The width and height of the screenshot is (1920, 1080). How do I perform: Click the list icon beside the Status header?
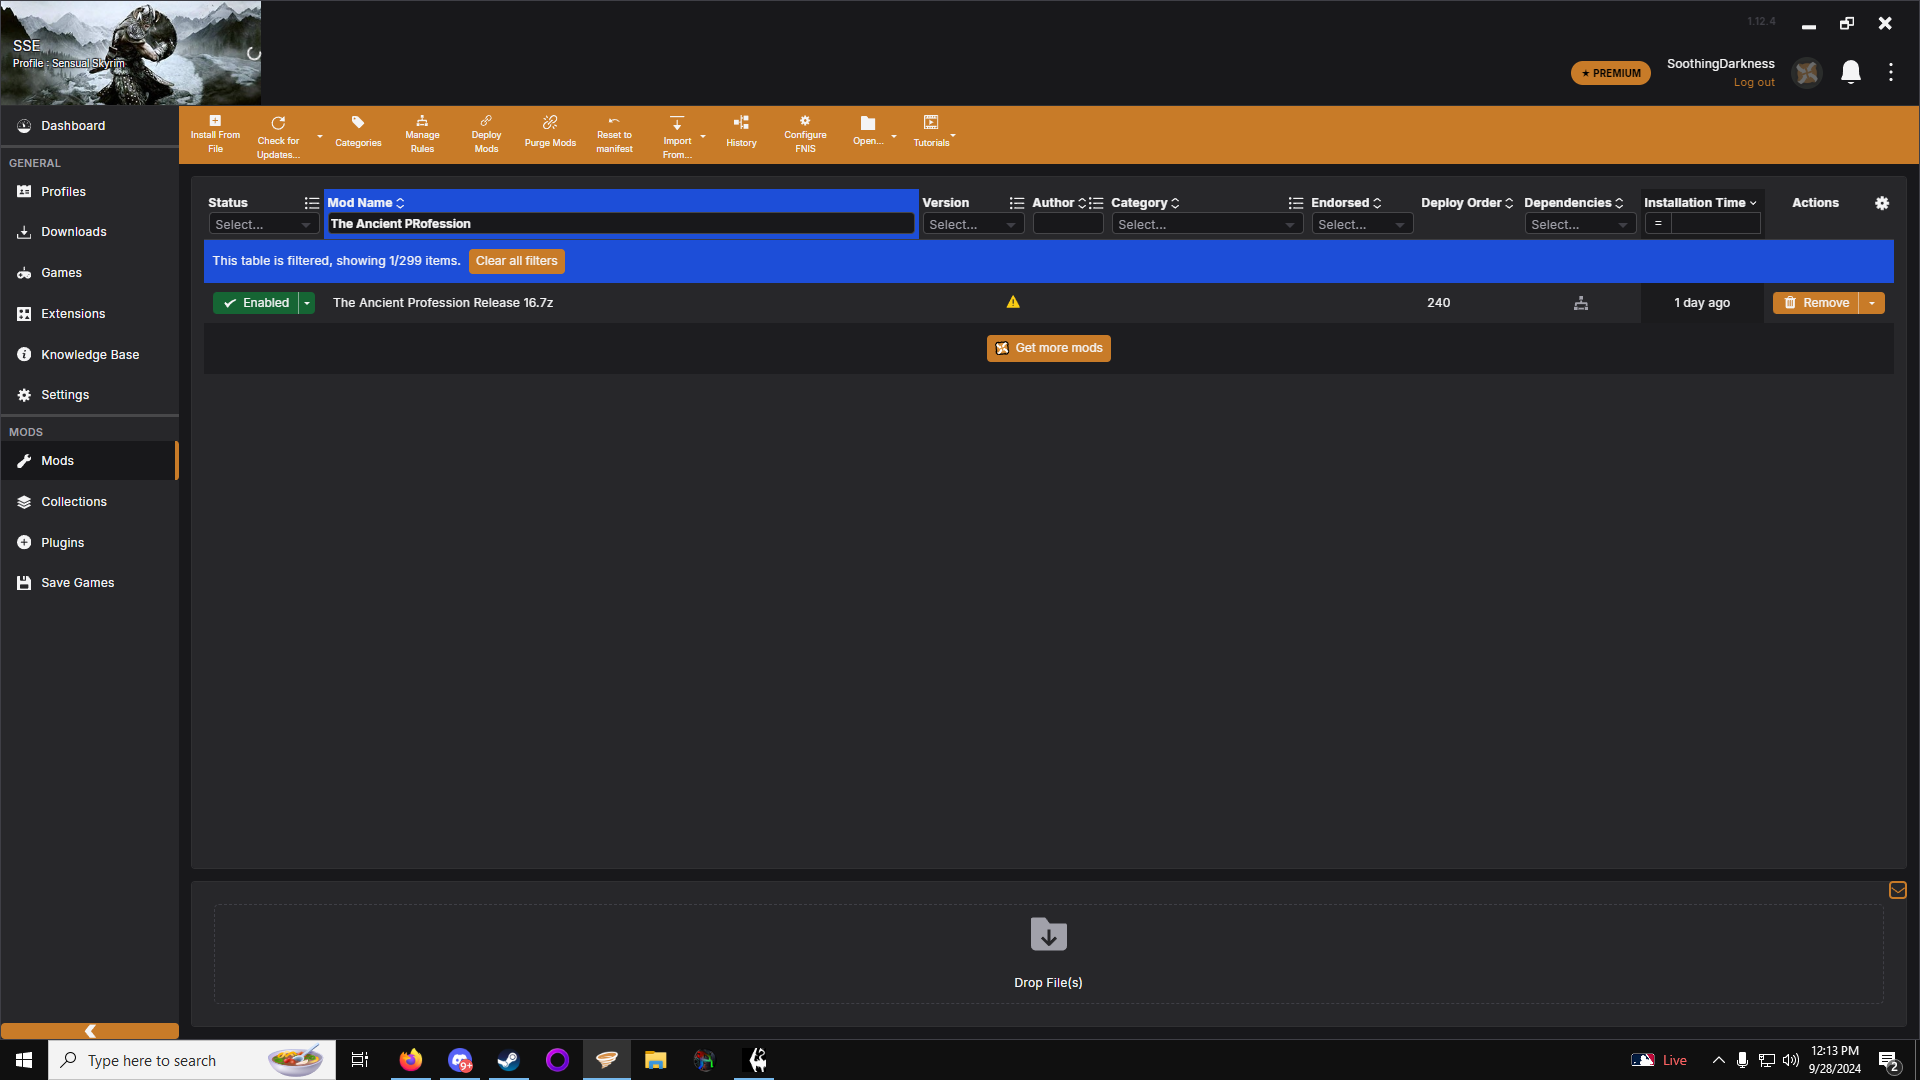312,203
